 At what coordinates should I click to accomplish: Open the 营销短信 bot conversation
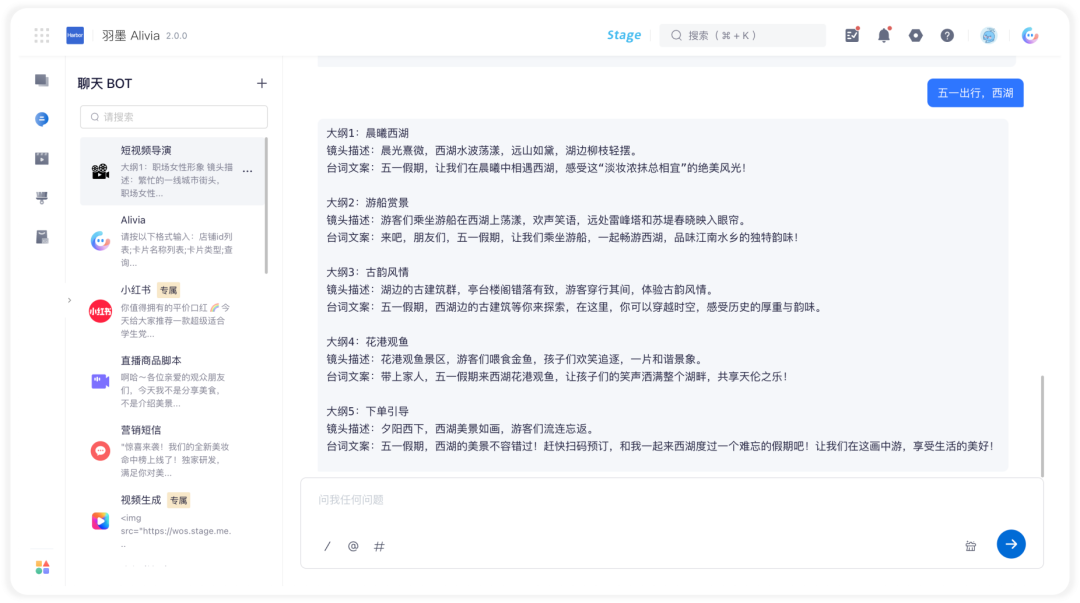coord(172,451)
